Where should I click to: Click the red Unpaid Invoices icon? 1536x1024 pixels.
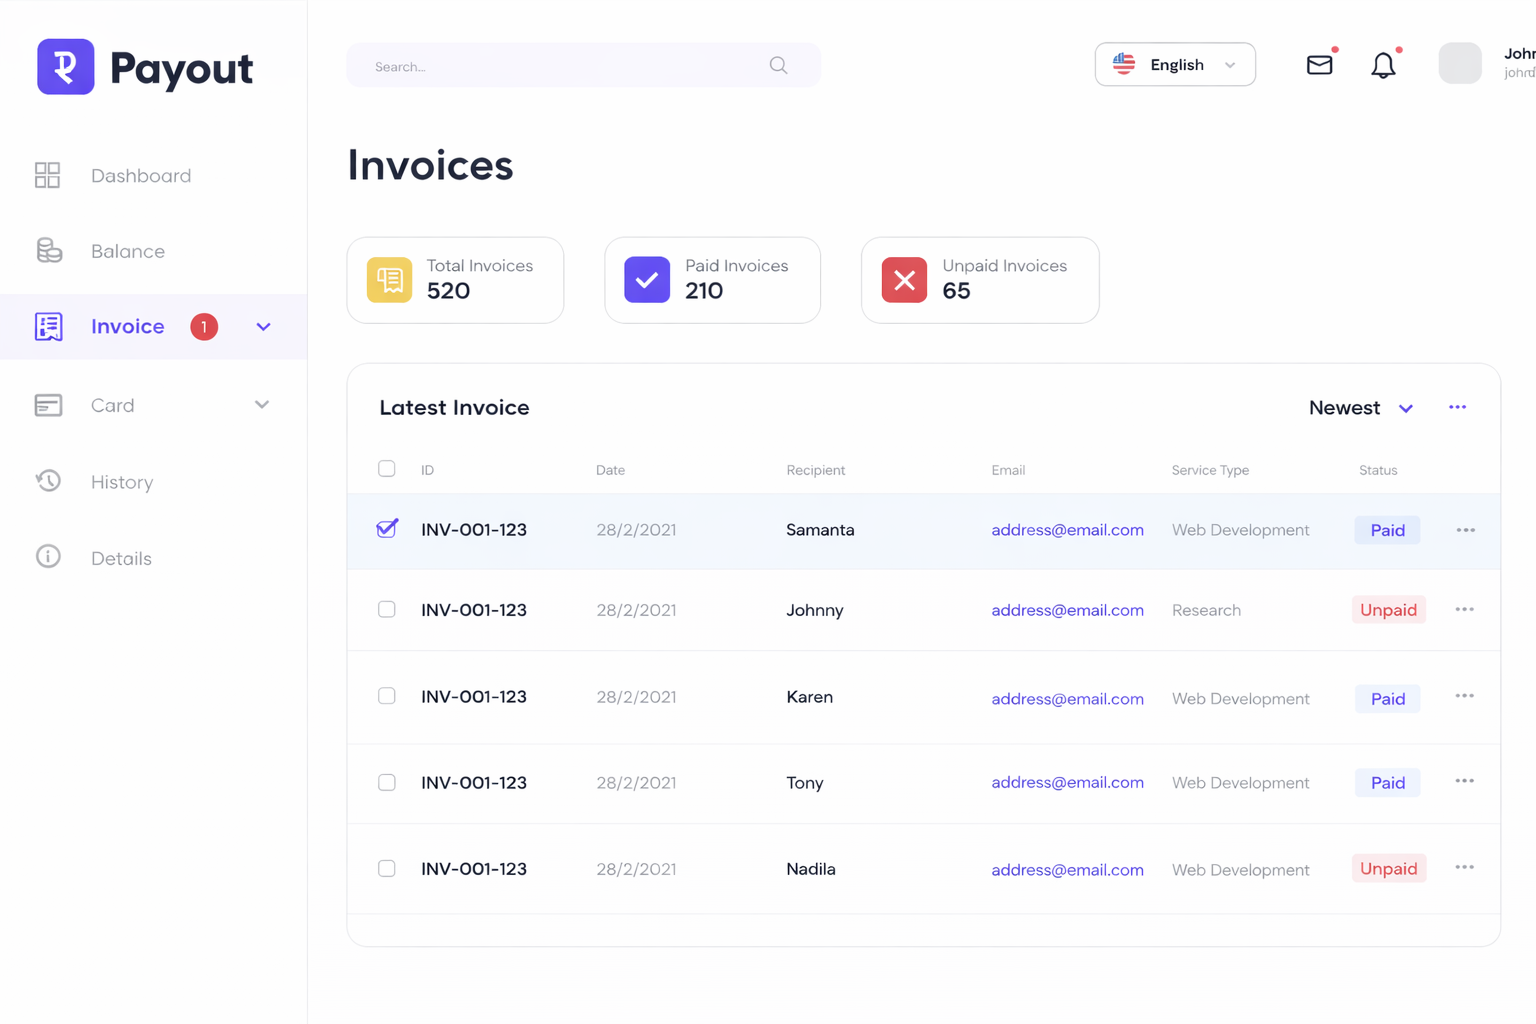click(x=904, y=280)
